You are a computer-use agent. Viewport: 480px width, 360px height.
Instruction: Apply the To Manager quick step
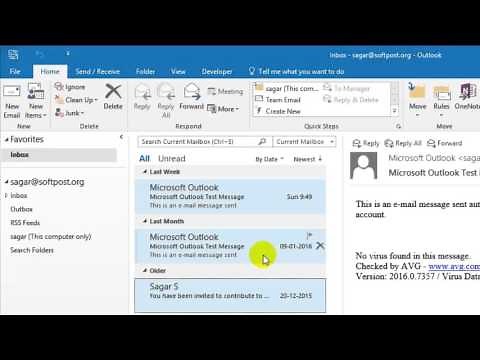[347, 88]
